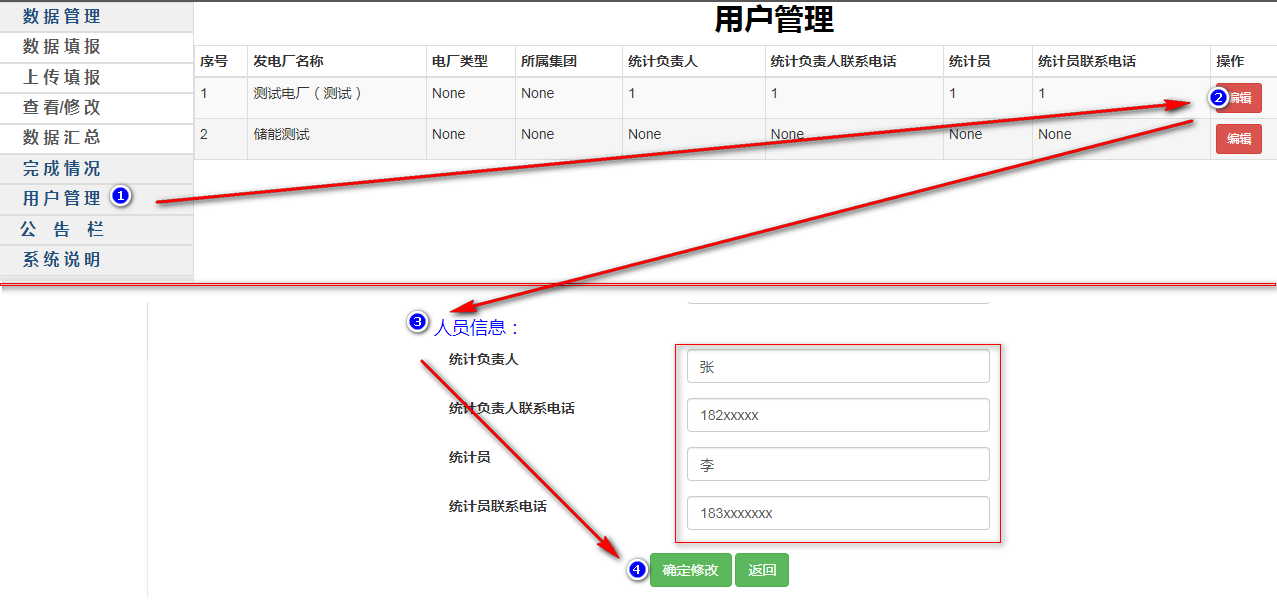The image size is (1277, 608).
Task: Open the 测试电厂（测试） plant link
Action: pos(308,93)
